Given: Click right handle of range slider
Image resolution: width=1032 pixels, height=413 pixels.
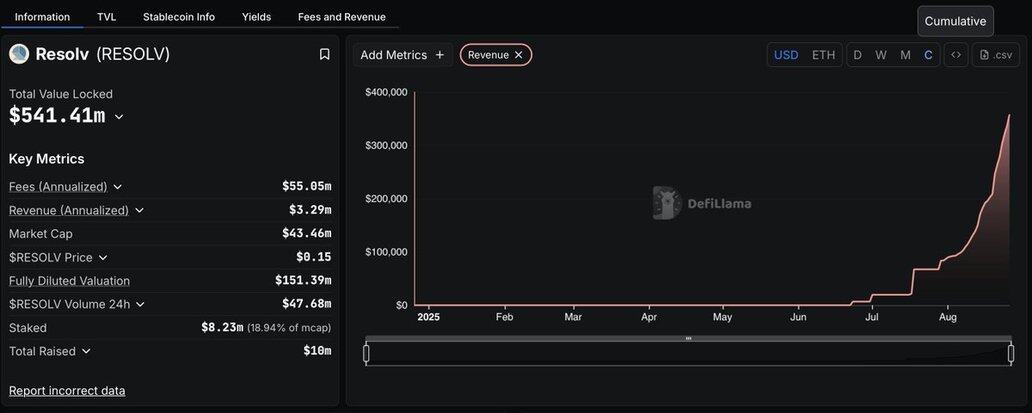Looking at the screenshot, I should 1011,354.
